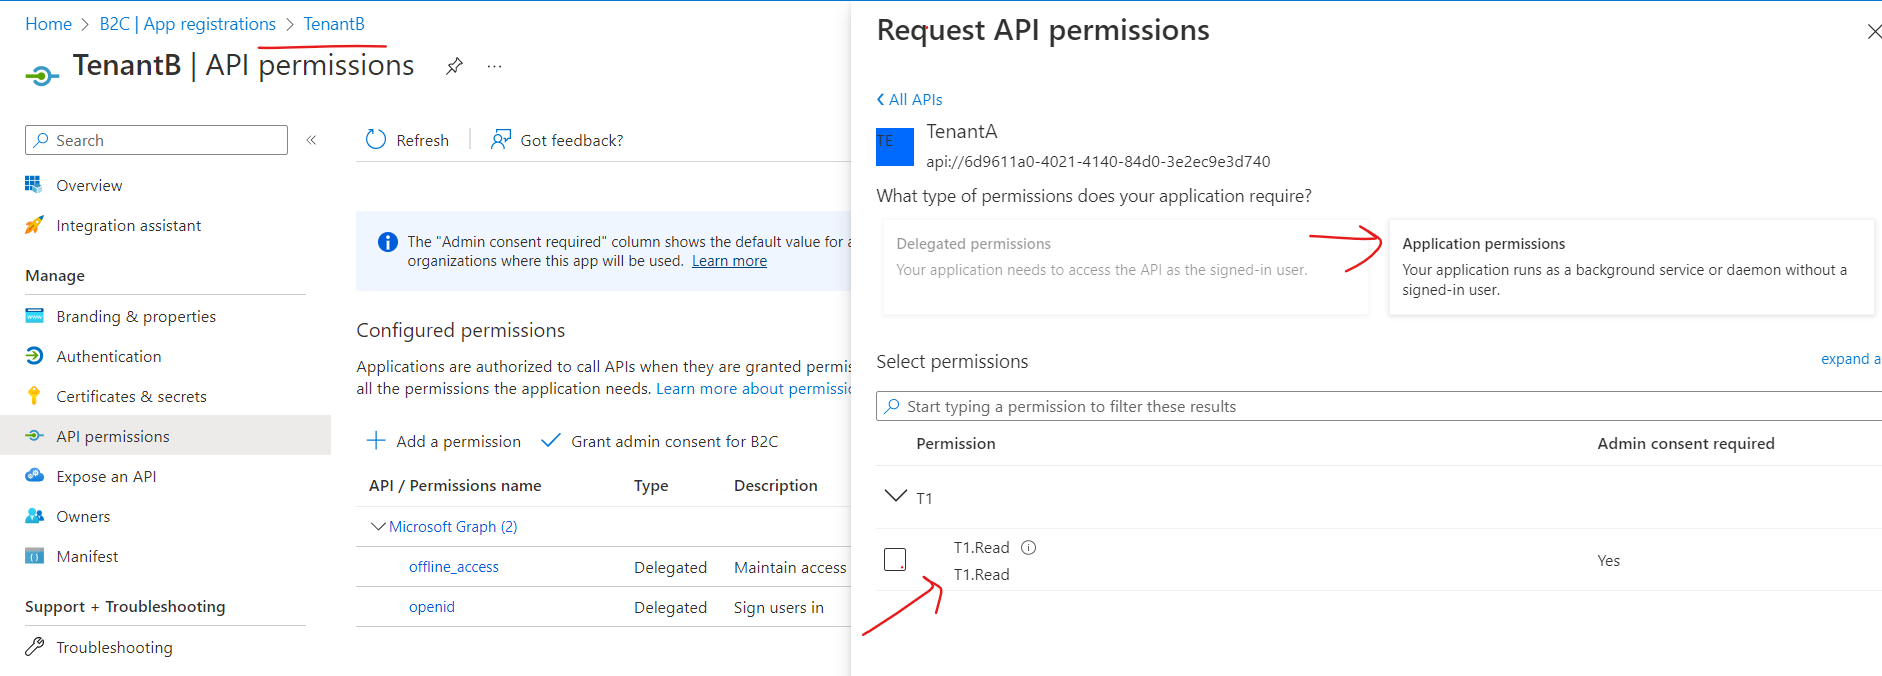Image resolution: width=1882 pixels, height=676 pixels.
Task: Collapse the Microsoft Graph (2) group
Action: click(x=378, y=526)
